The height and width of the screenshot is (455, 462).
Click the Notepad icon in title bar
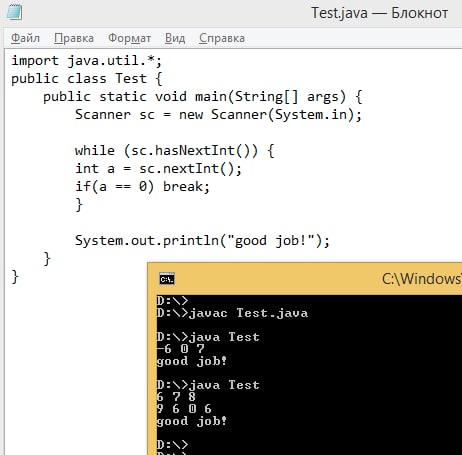click(14, 13)
